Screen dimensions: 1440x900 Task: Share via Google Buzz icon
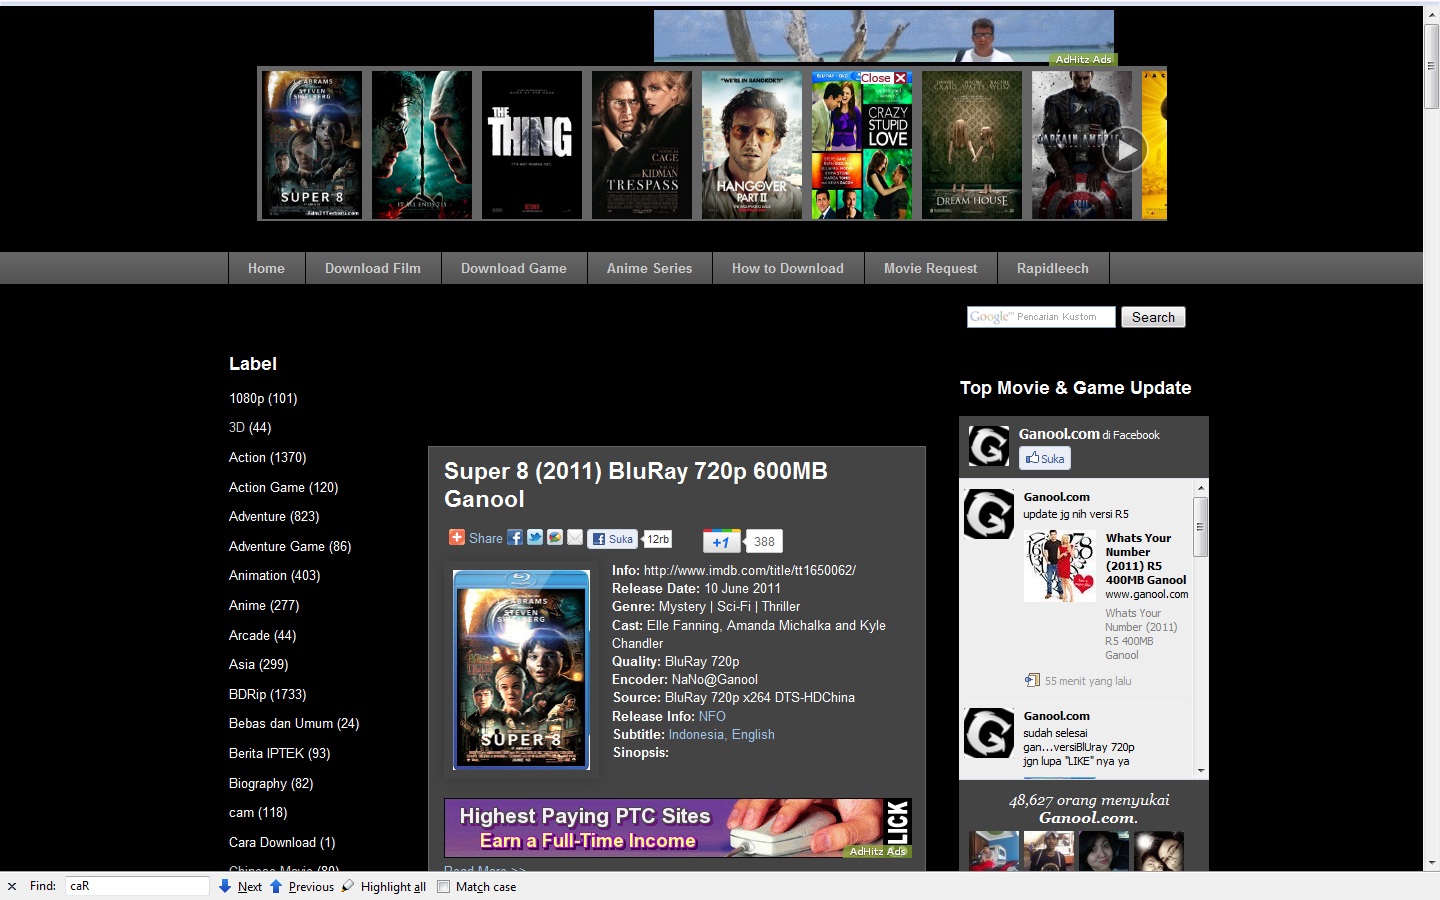click(555, 537)
